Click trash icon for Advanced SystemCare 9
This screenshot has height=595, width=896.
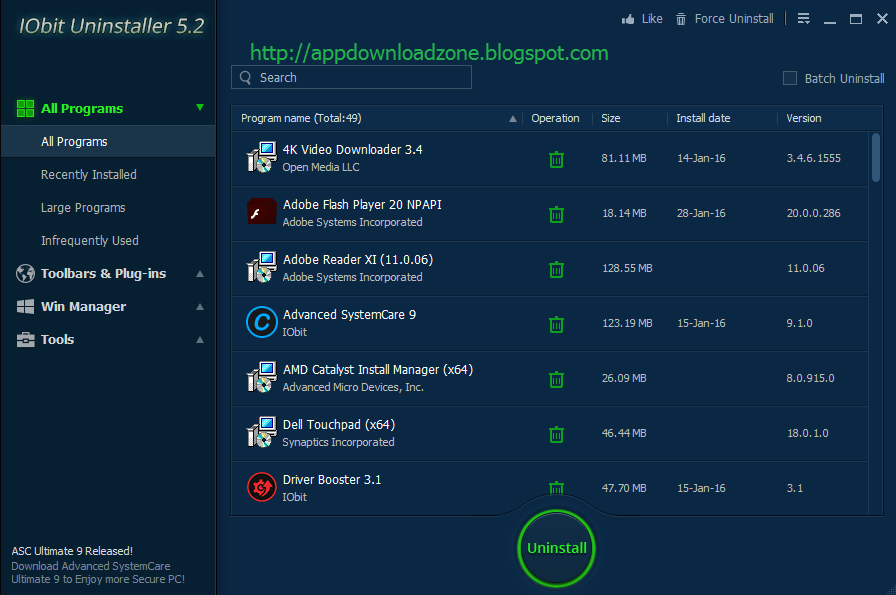pos(556,325)
